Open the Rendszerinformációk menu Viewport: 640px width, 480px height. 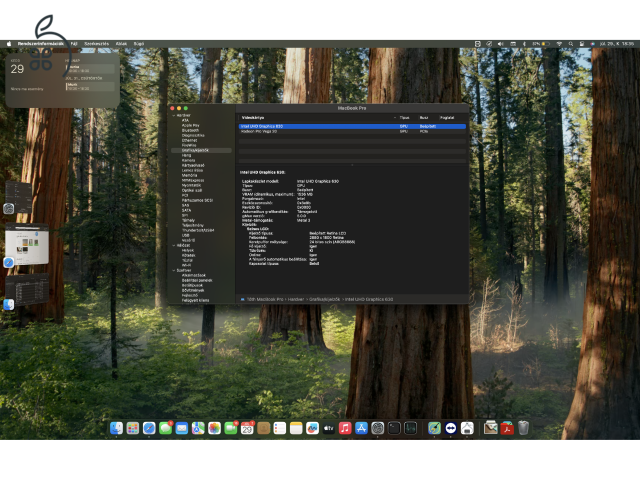41,44
